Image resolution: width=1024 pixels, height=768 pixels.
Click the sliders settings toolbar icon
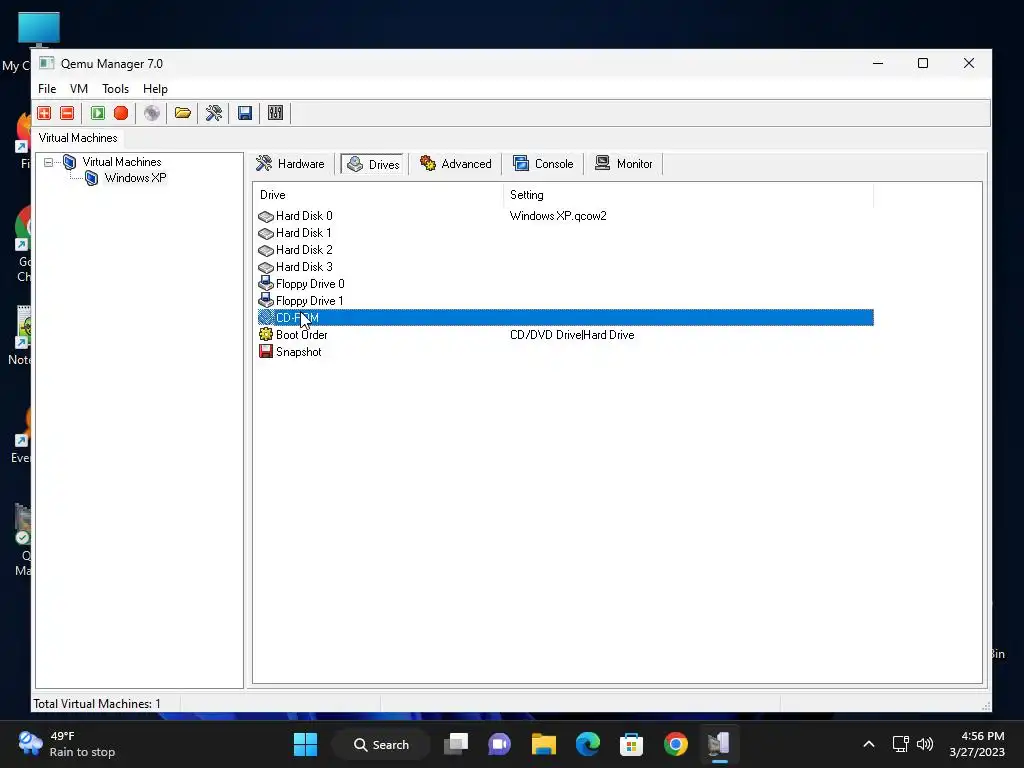[x=276, y=113]
